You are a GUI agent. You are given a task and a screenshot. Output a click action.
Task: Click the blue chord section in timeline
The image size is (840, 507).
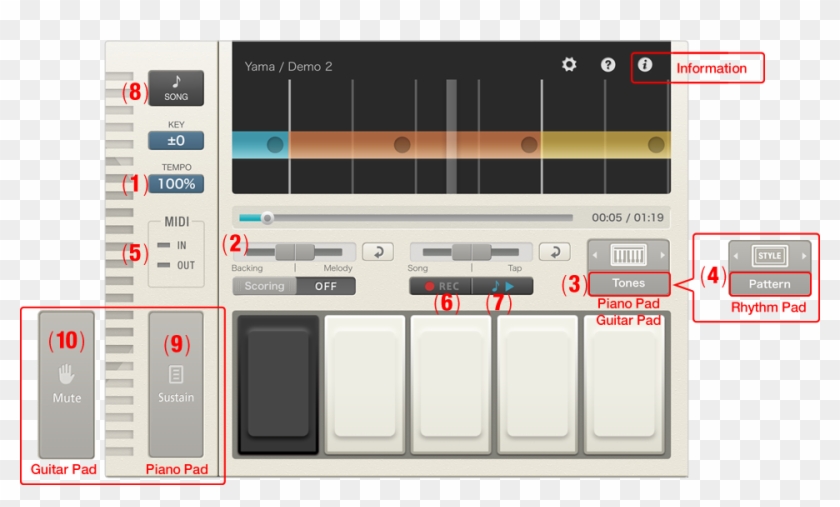[260, 145]
